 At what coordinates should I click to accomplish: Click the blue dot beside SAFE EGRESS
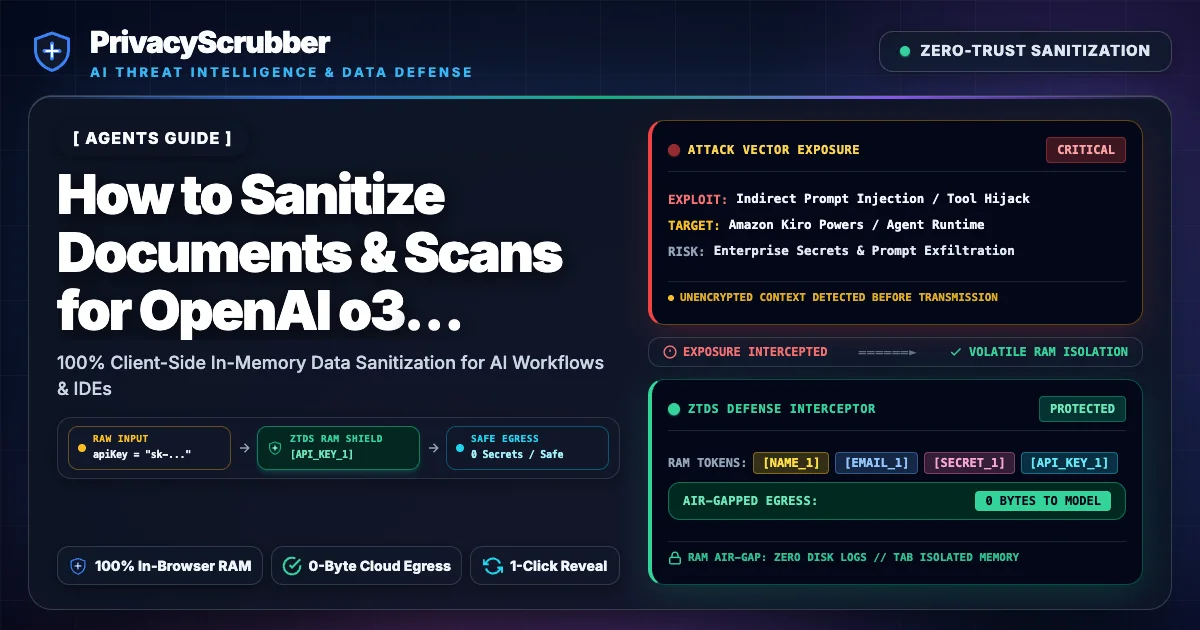coord(458,448)
